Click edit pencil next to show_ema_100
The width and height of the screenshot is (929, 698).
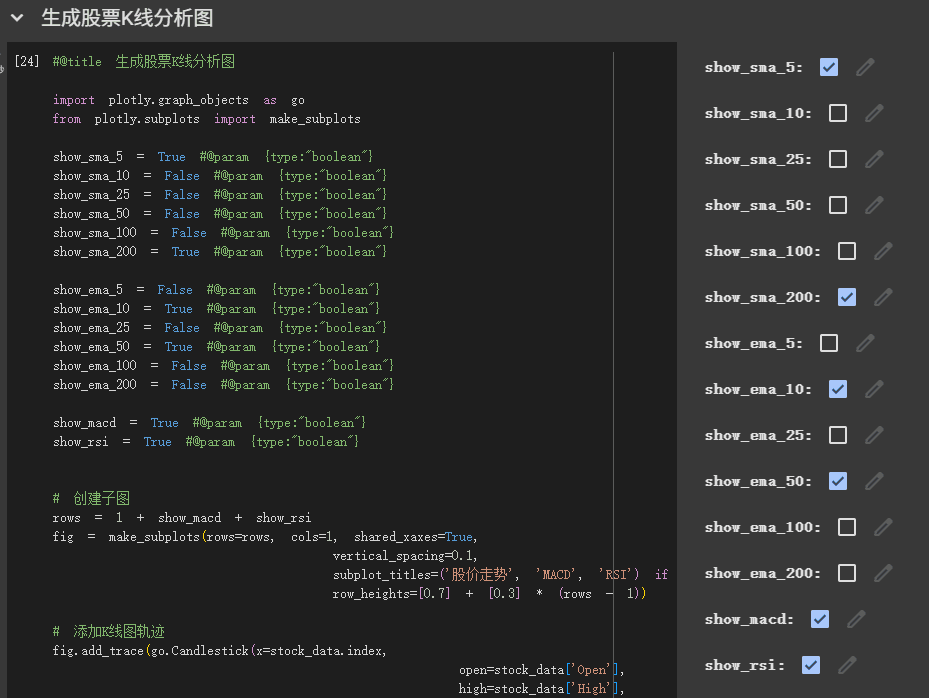883,527
